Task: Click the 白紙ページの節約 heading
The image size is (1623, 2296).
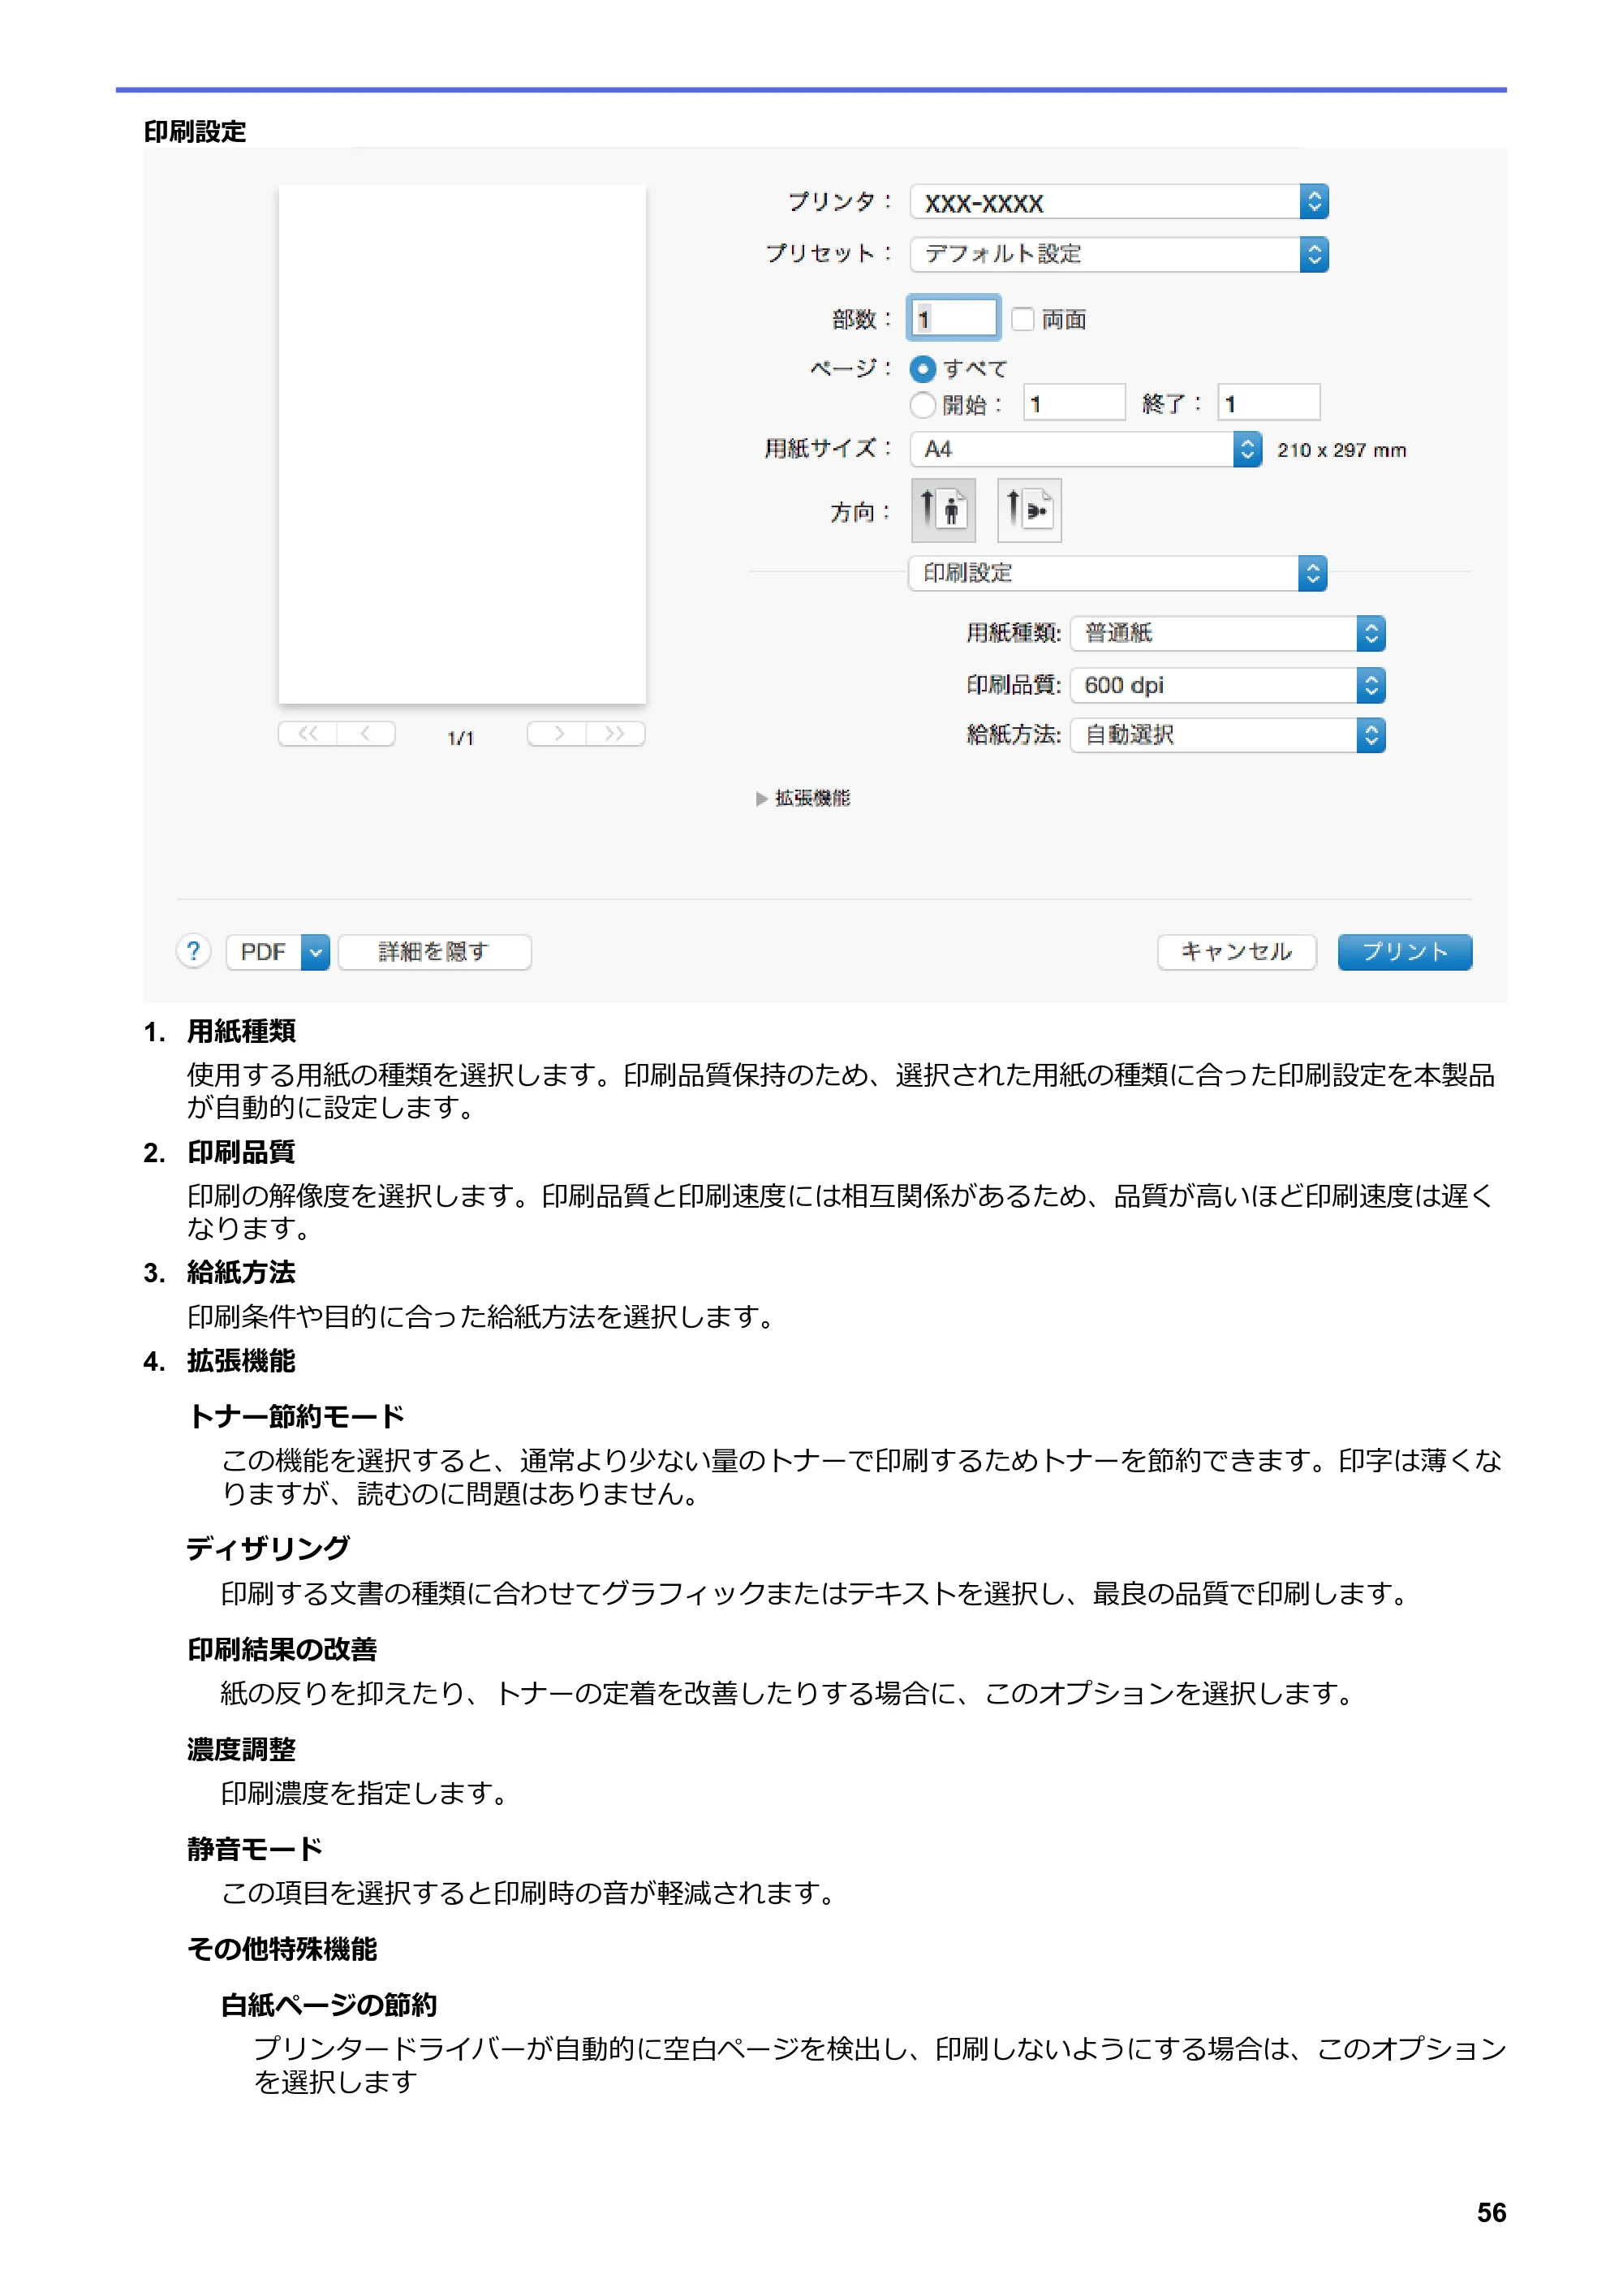Action: [329, 2004]
